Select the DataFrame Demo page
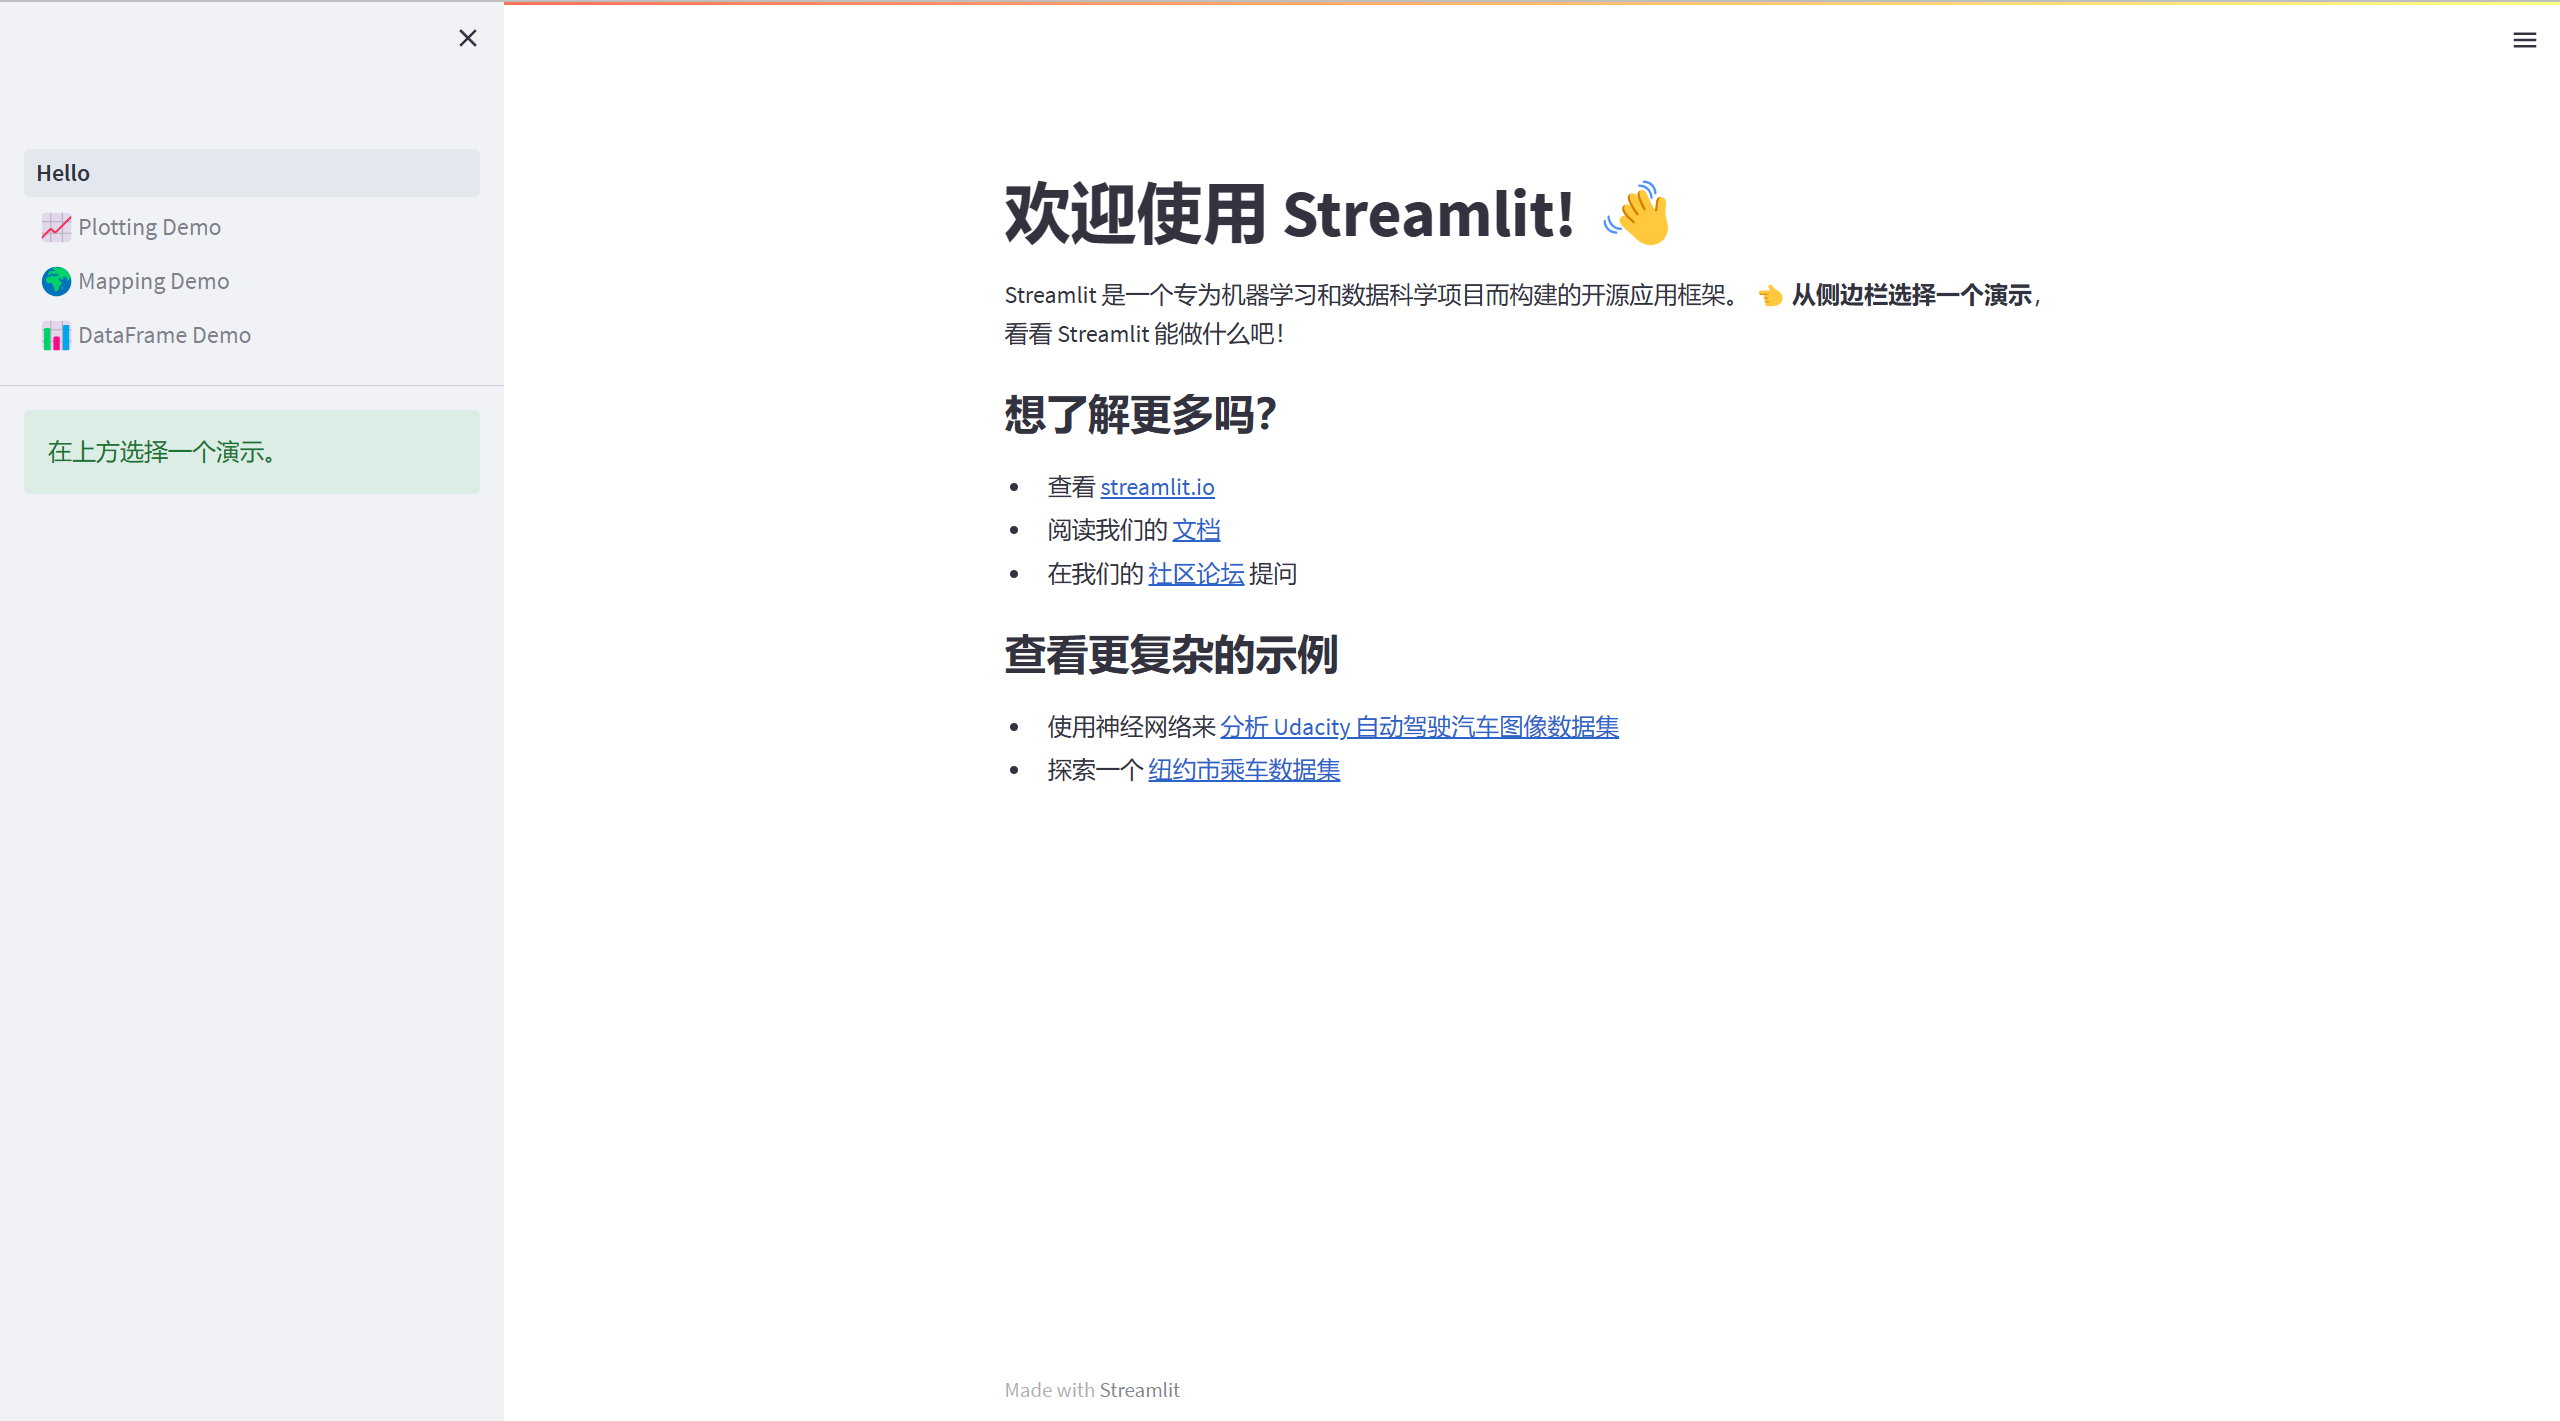 click(x=163, y=336)
